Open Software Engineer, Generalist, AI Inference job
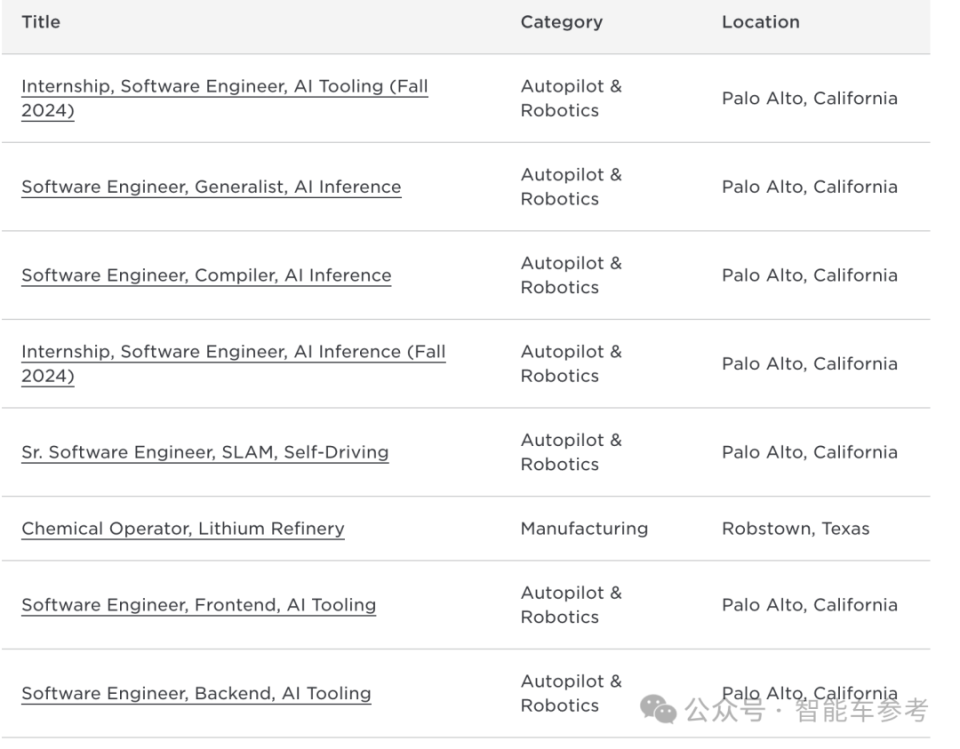This screenshot has height=749, width=960. (211, 187)
